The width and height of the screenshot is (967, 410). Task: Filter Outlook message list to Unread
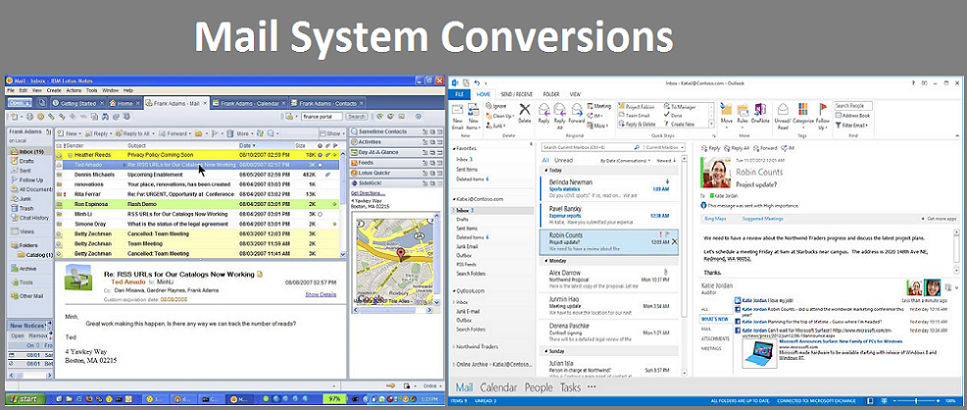pos(564,160)
